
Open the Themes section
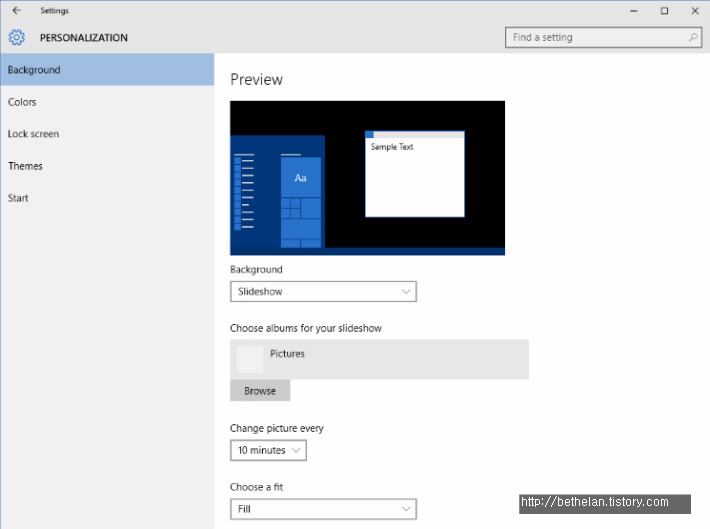coord(107,166)
